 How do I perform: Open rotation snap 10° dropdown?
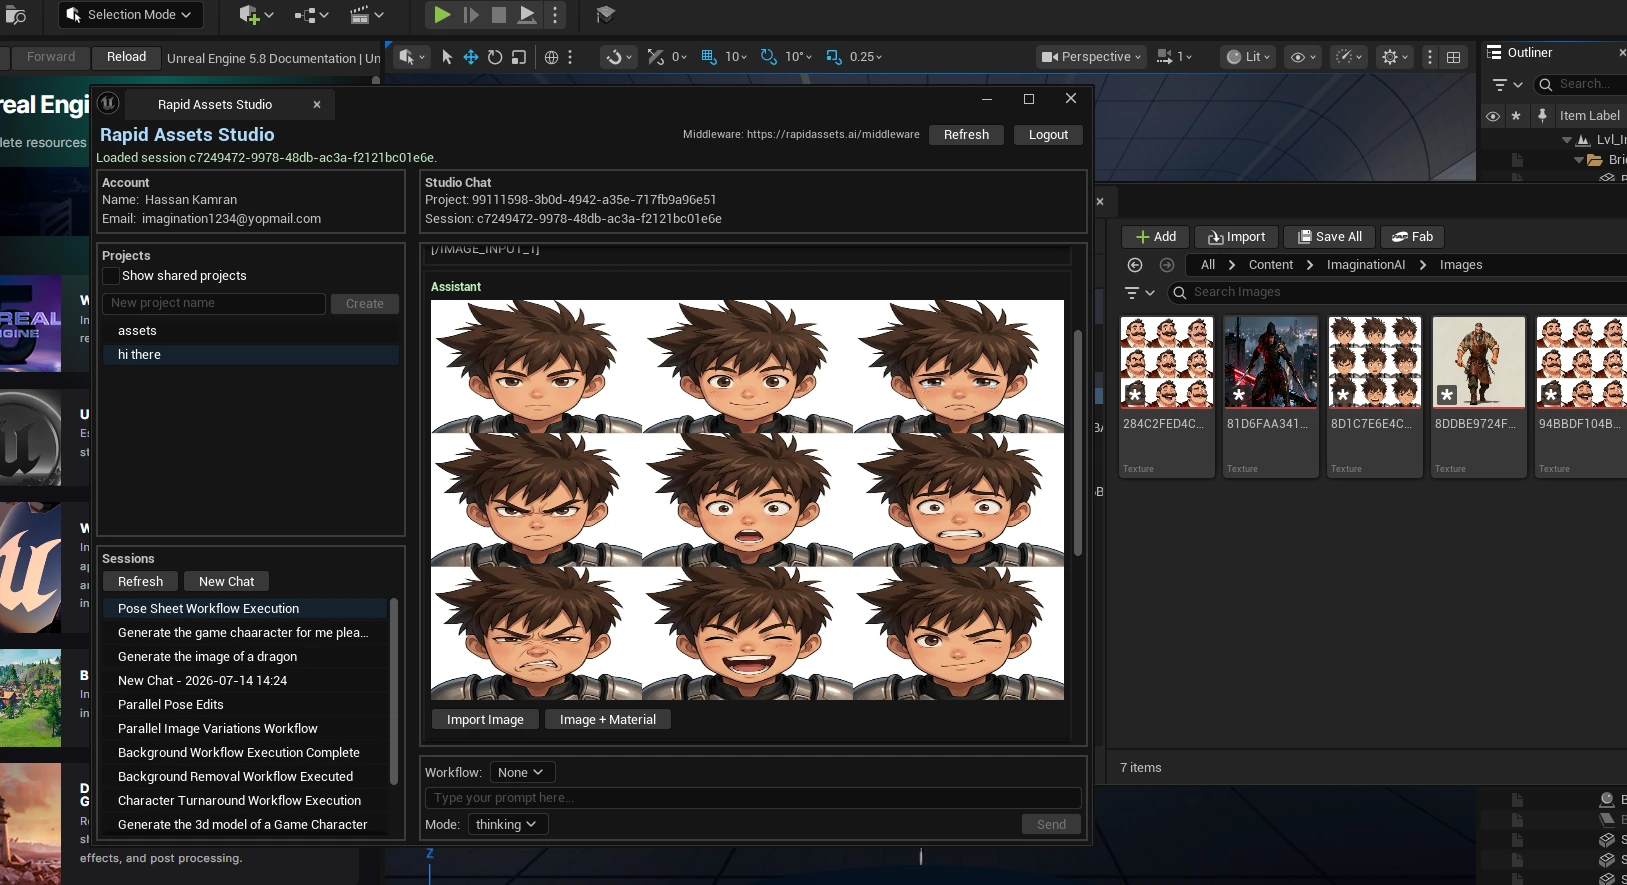pyautogui.click(x=798, y=57)
